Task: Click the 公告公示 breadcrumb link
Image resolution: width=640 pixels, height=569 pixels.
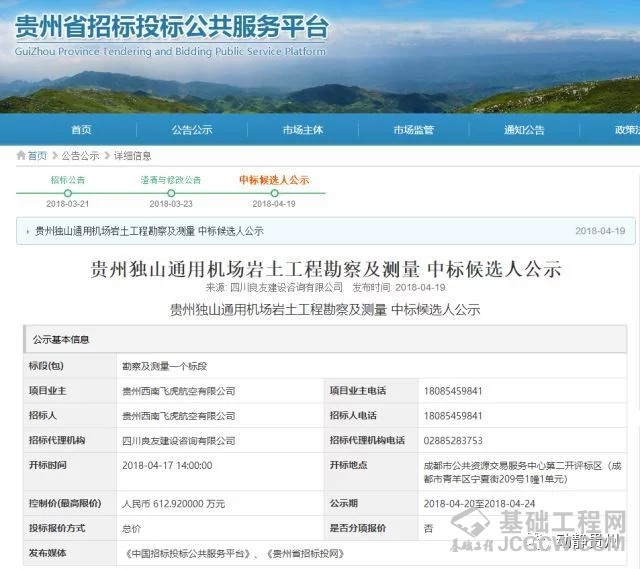Action: 80,156
